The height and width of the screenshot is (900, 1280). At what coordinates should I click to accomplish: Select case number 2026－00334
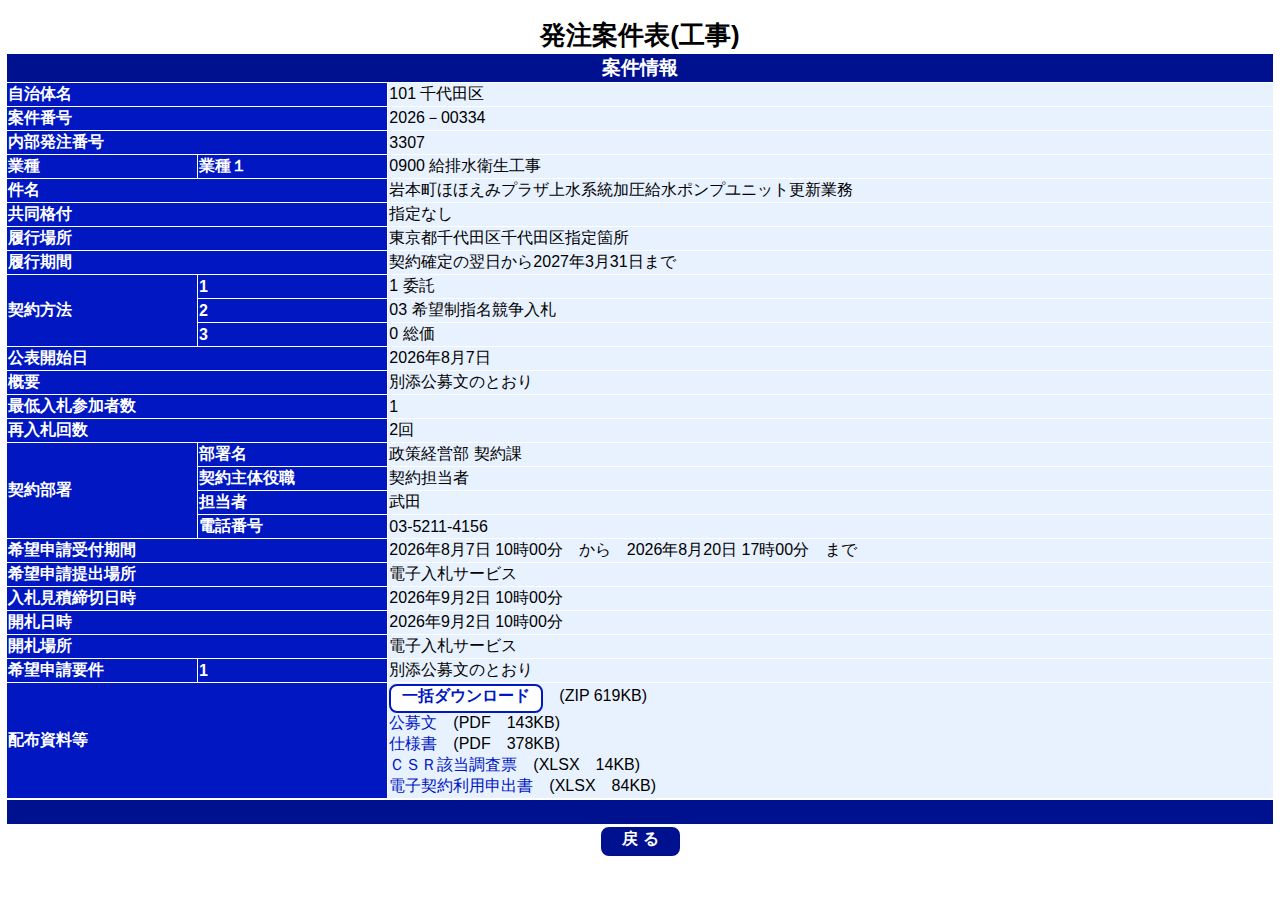click(x=437, y=118)
